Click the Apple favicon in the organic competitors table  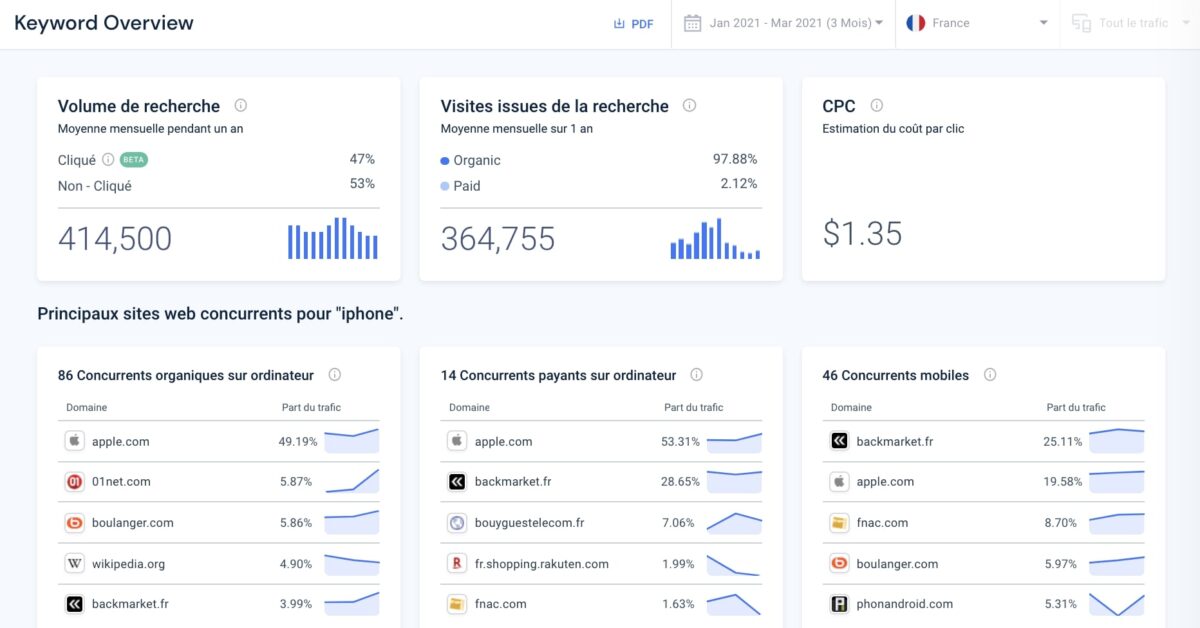click(74, 441)
